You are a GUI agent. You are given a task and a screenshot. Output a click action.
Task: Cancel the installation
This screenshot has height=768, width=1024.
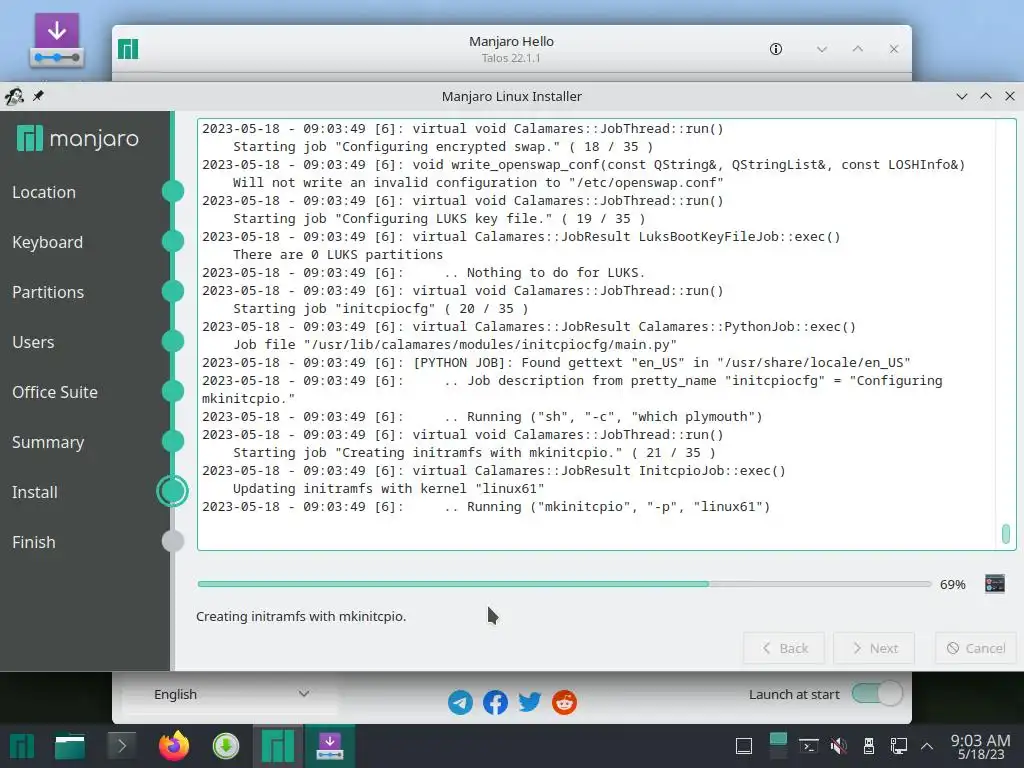[x=976, y=648]
